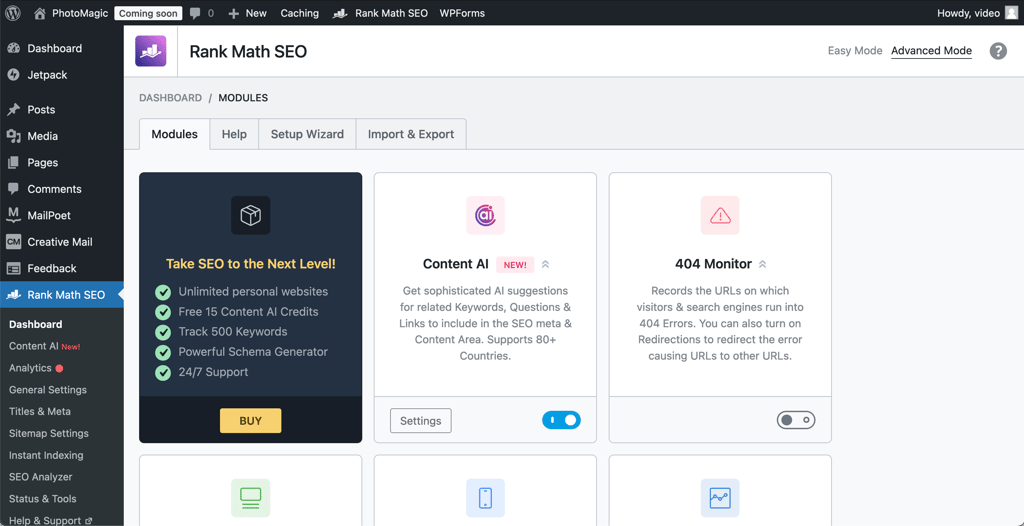Open the Setup Wizard tab

[x=308, y=134]
